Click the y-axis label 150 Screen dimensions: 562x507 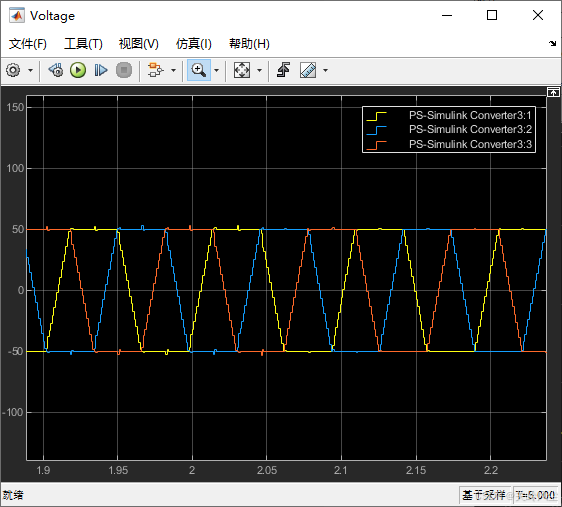(15, 107)
